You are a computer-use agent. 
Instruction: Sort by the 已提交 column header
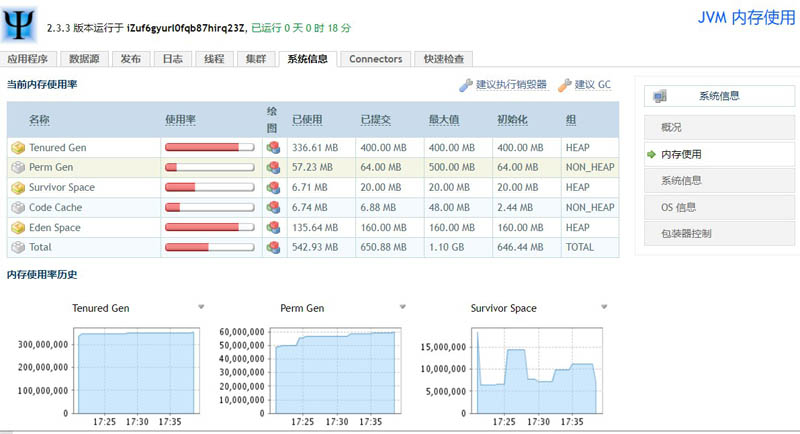[x=376, y=120]
